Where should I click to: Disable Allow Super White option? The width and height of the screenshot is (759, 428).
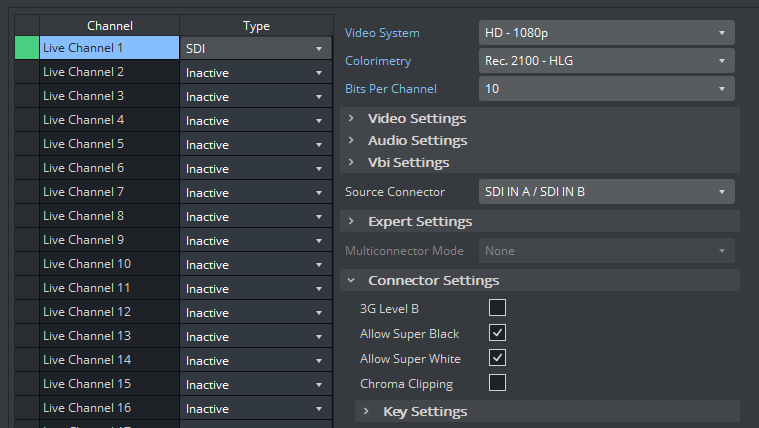click(x=497, y=358)
